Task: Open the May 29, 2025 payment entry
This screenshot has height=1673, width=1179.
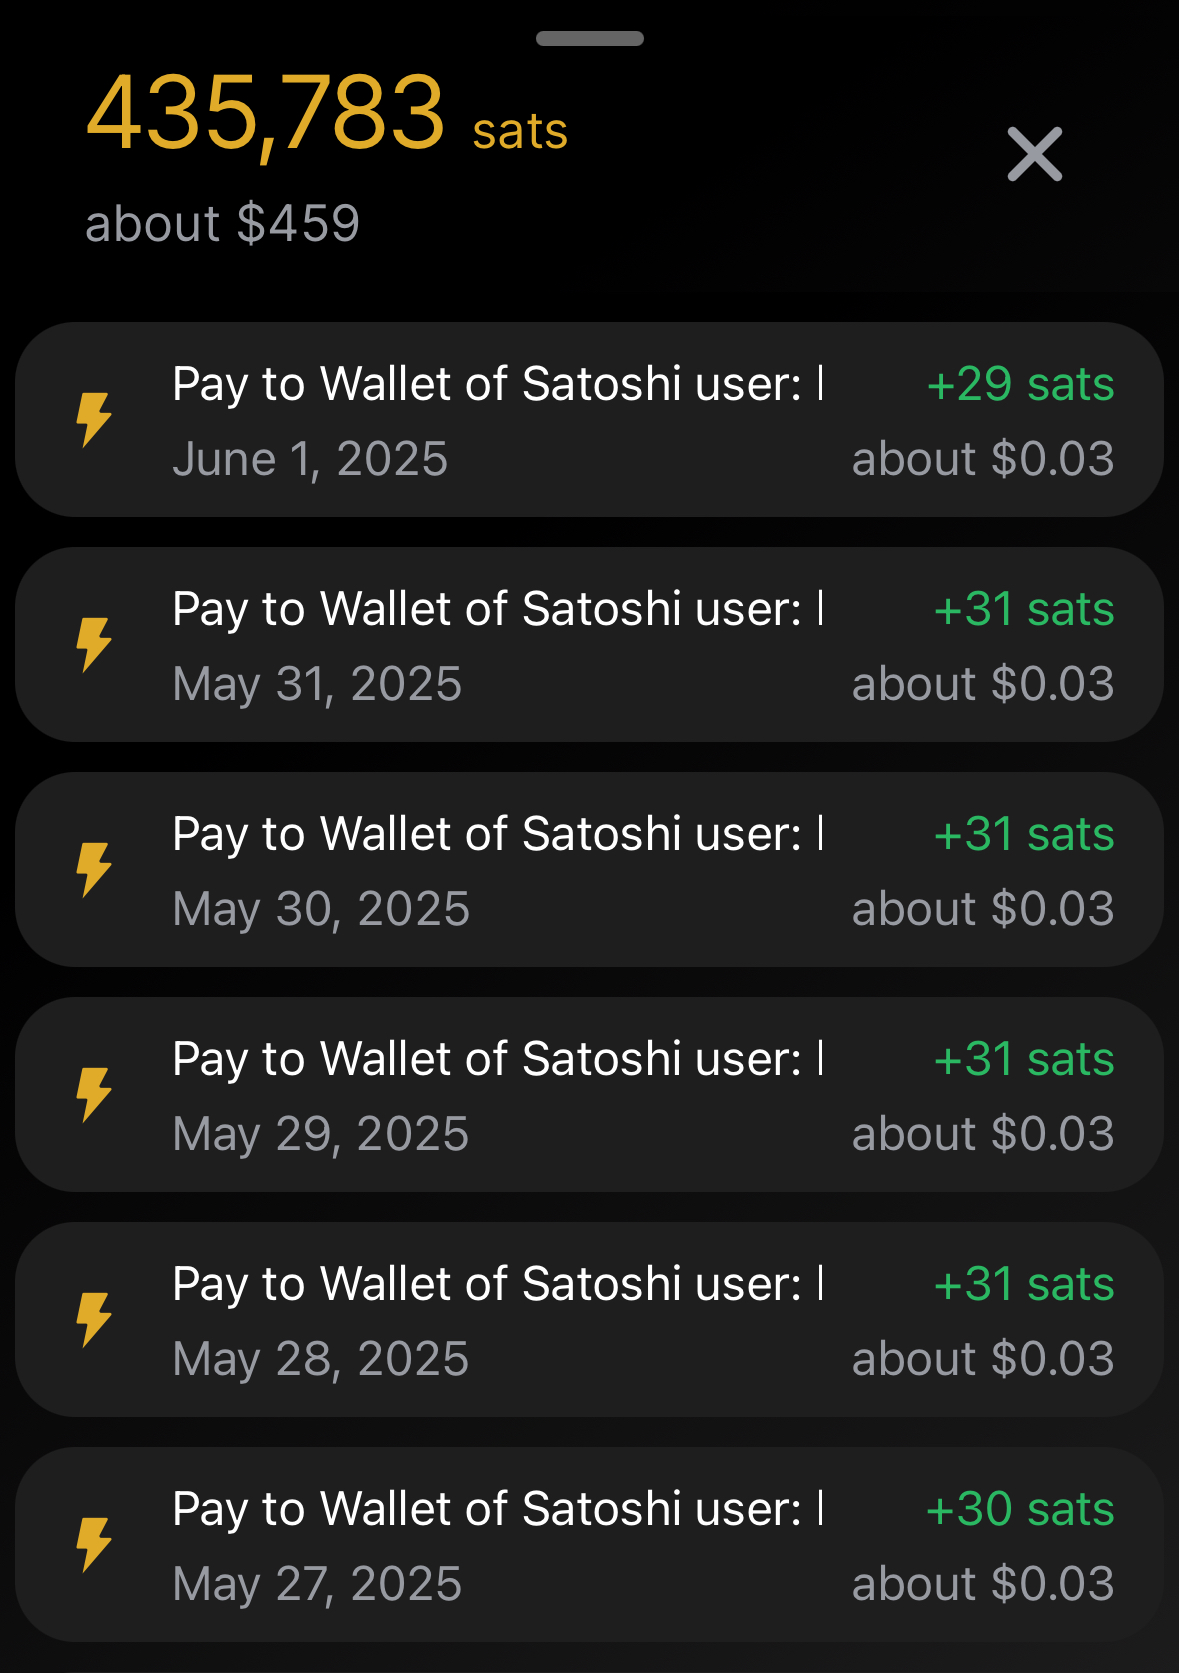Action: [x=589, y=1094]
